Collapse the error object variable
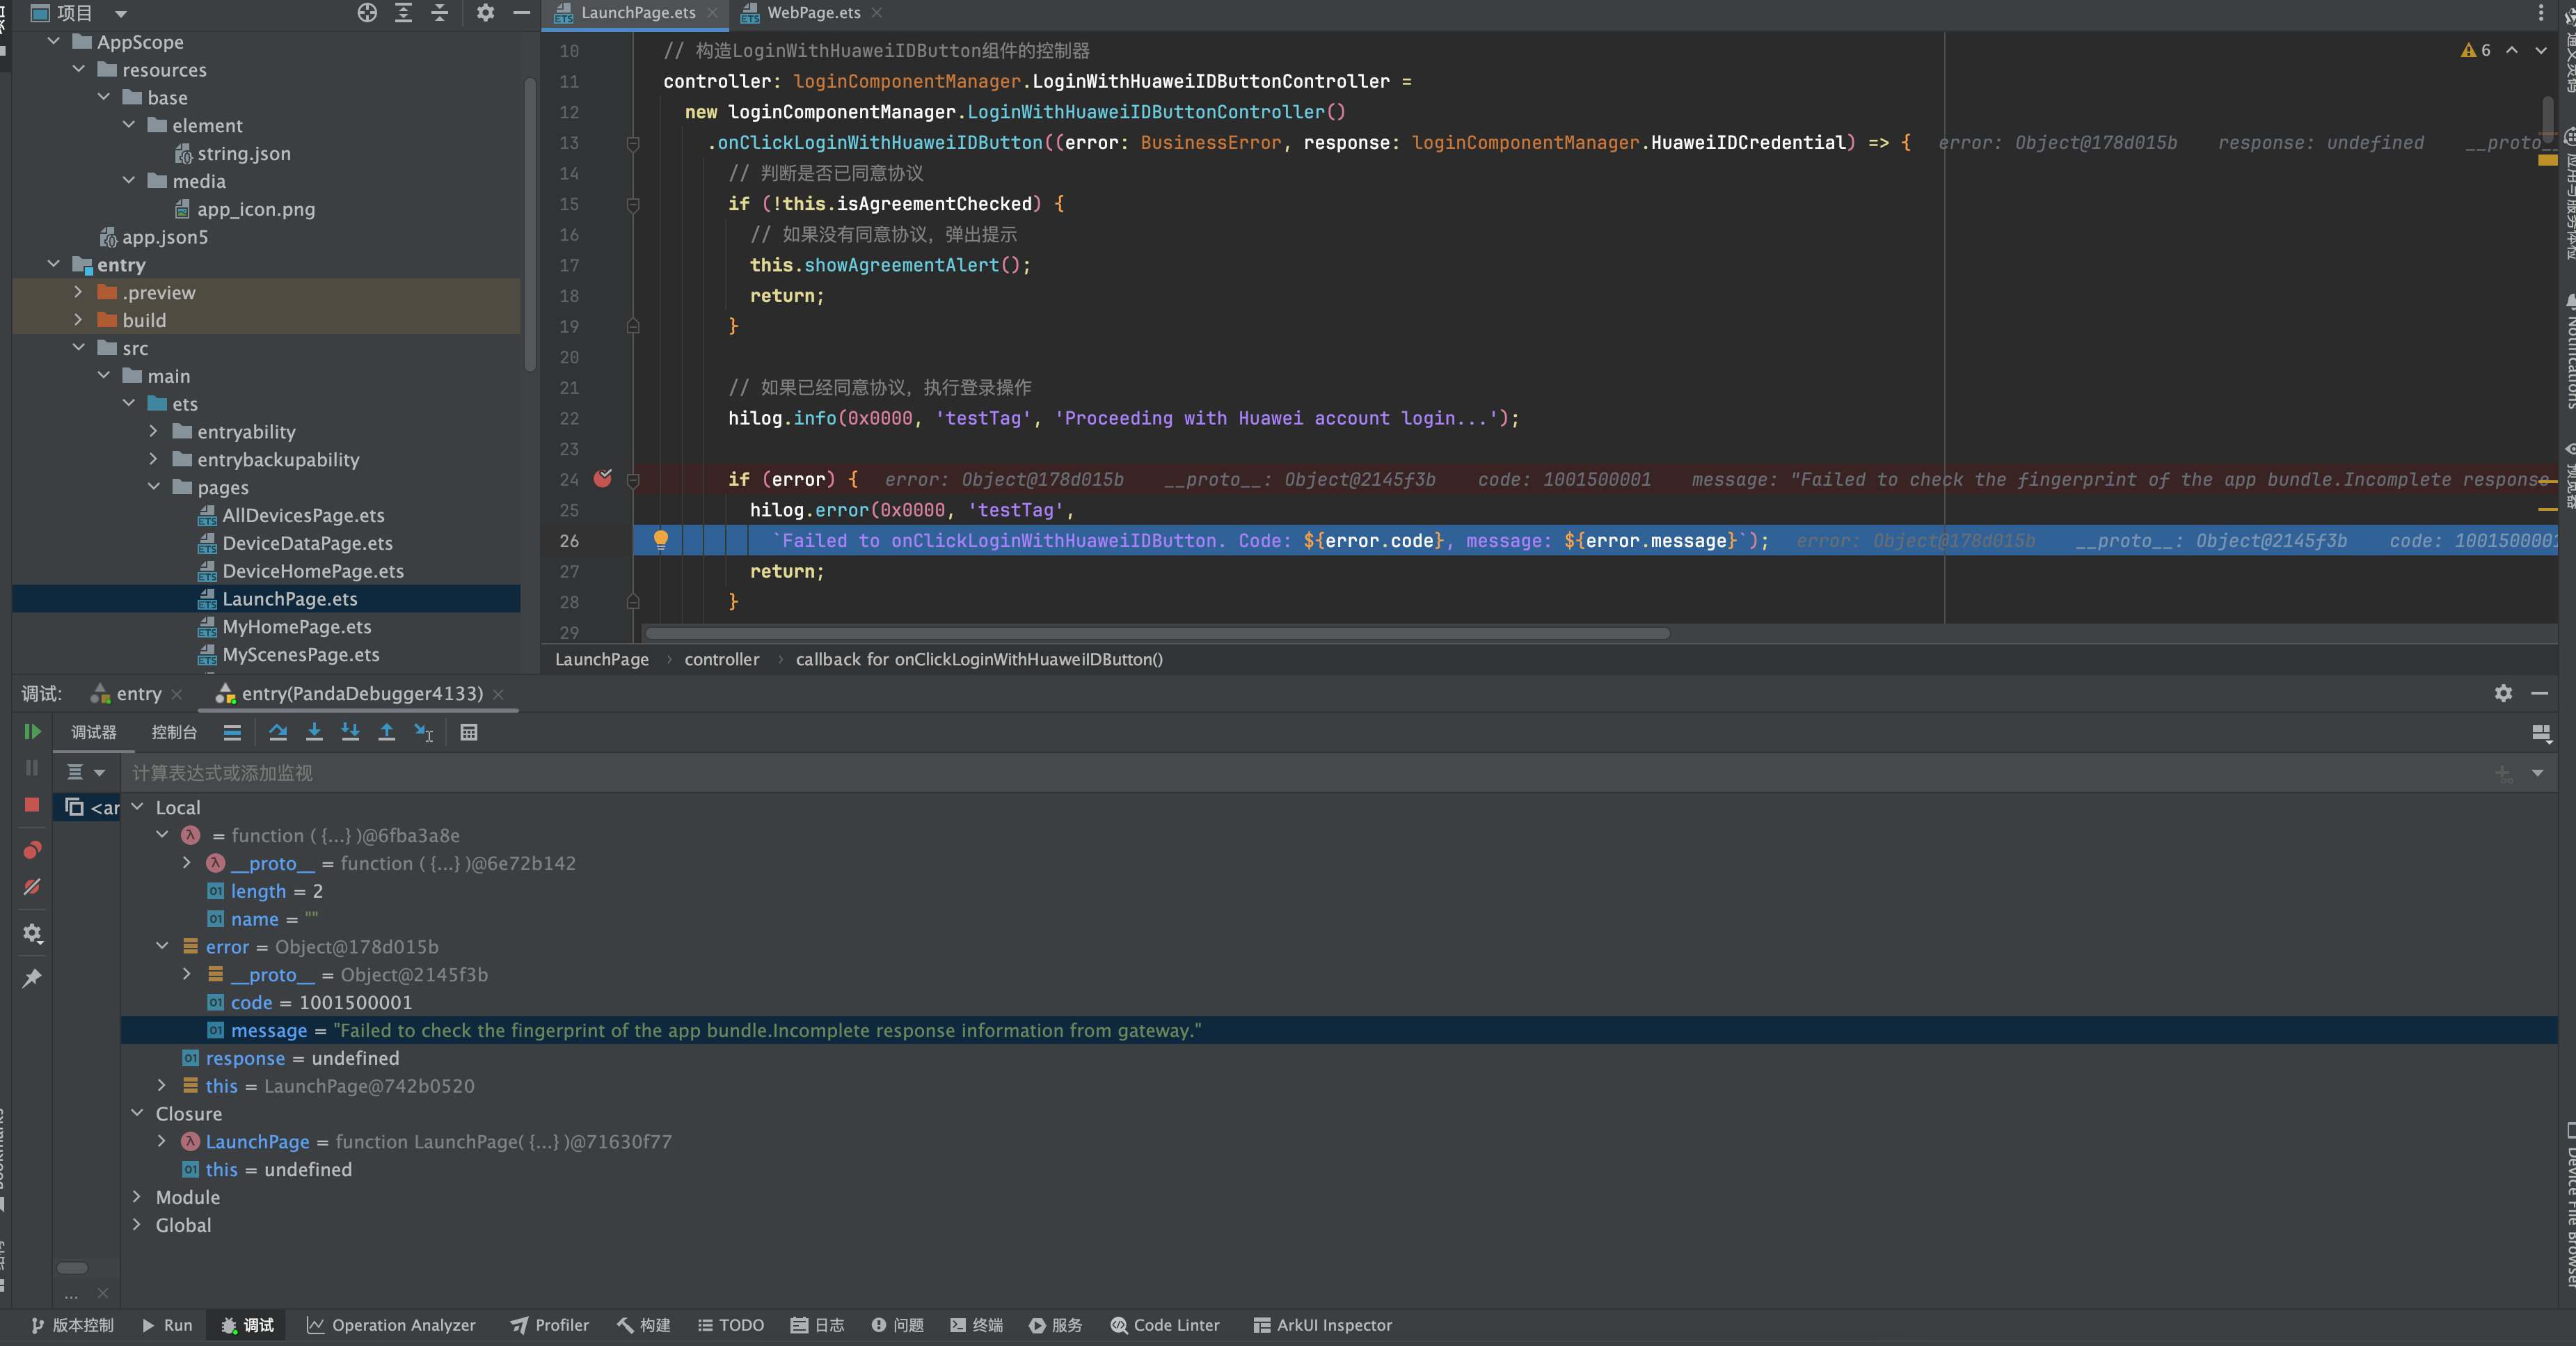 pos(162,945)
